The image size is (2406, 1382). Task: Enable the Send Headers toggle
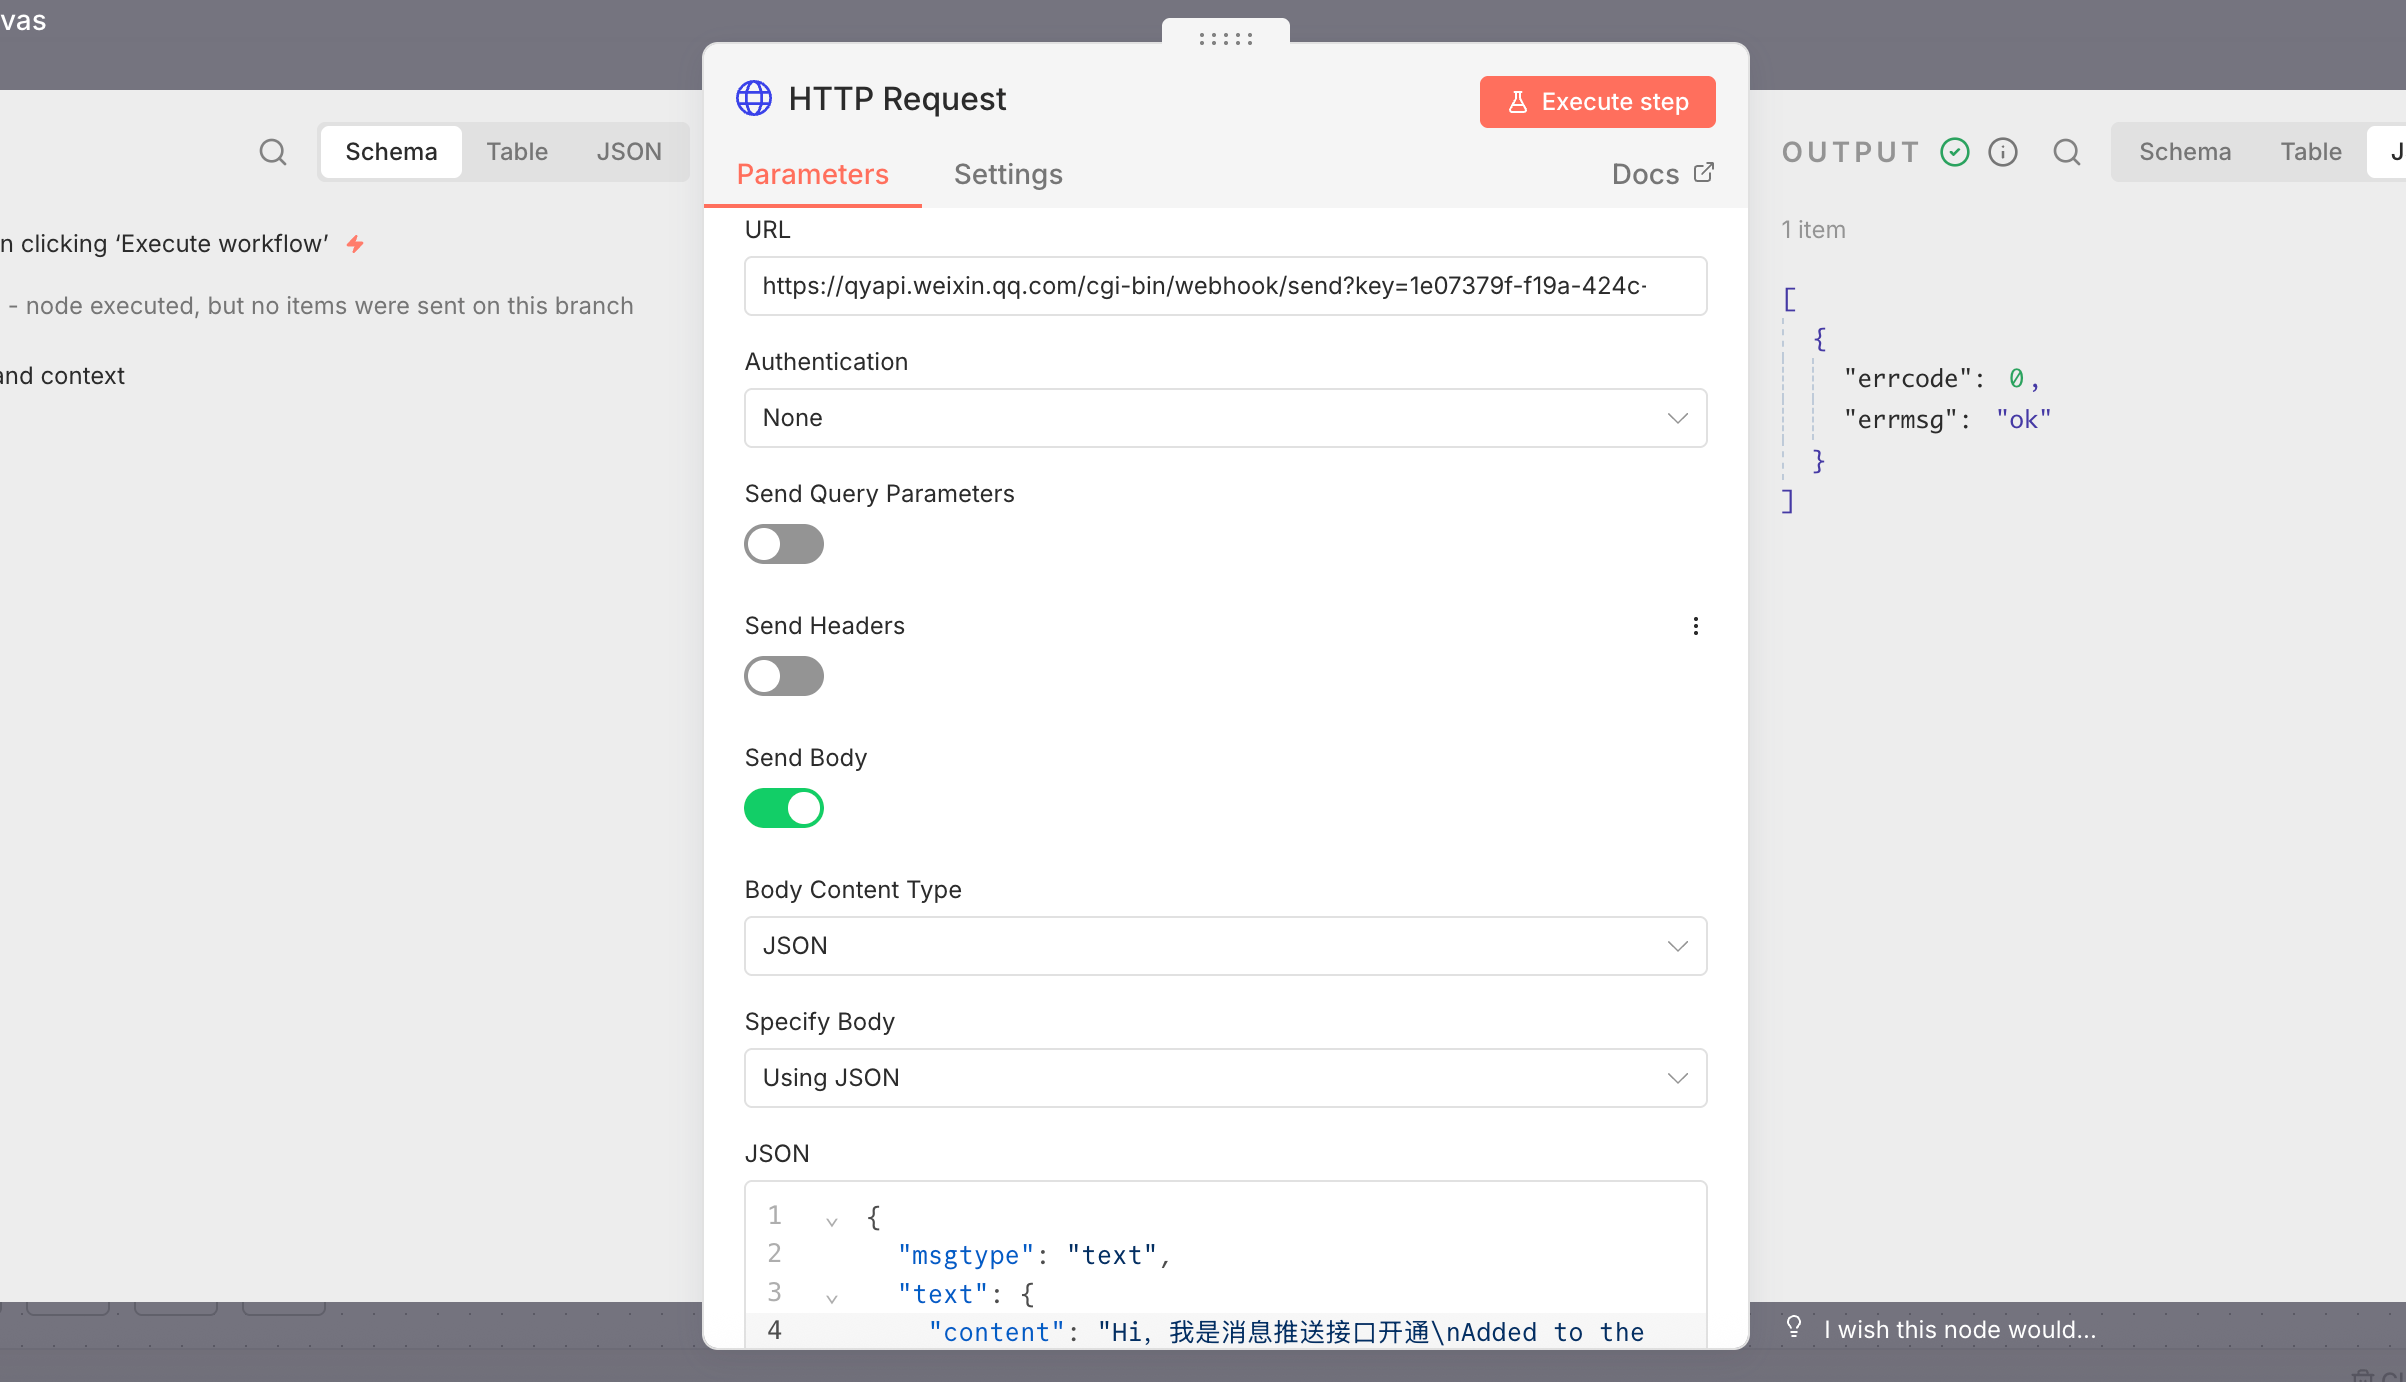784,676
